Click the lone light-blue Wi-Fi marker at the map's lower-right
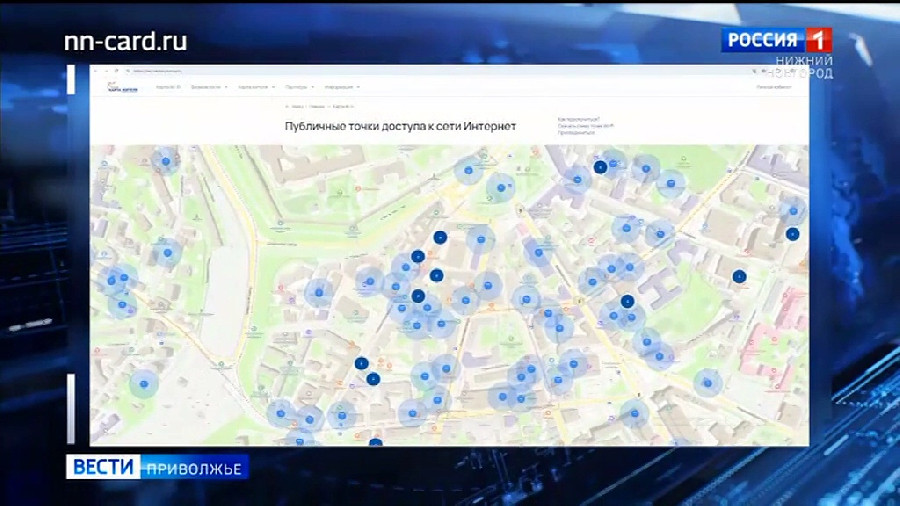900x506 pixels. click(x=708, y=381)
